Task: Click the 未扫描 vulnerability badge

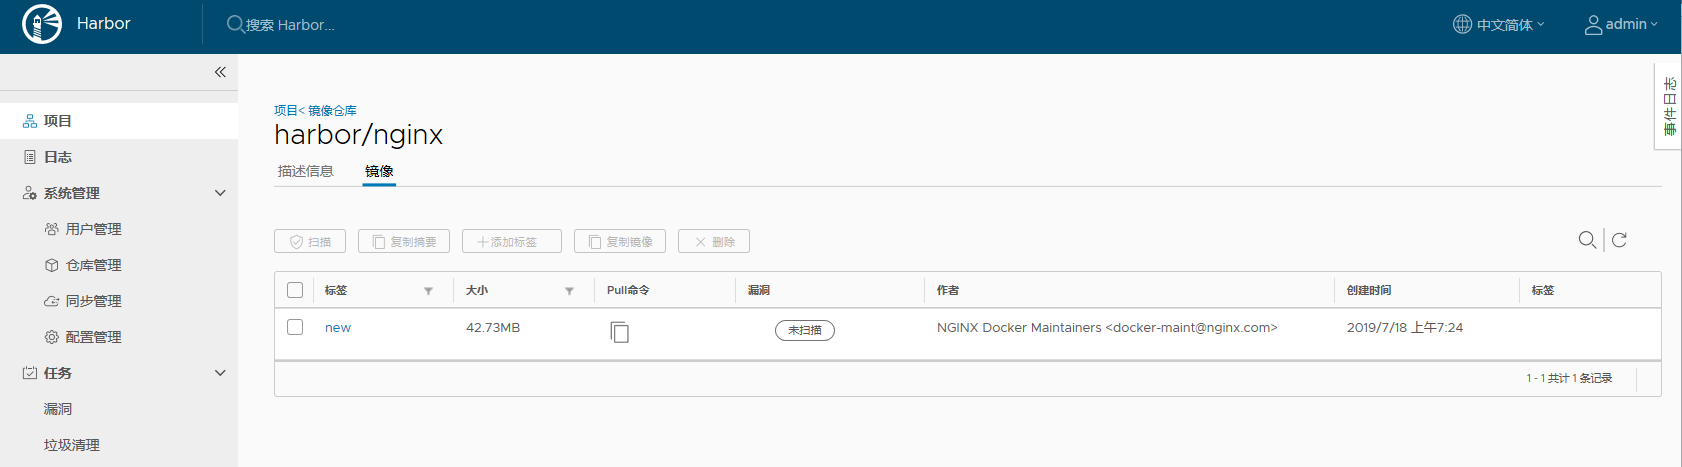Action: click(x=805, y=330)
